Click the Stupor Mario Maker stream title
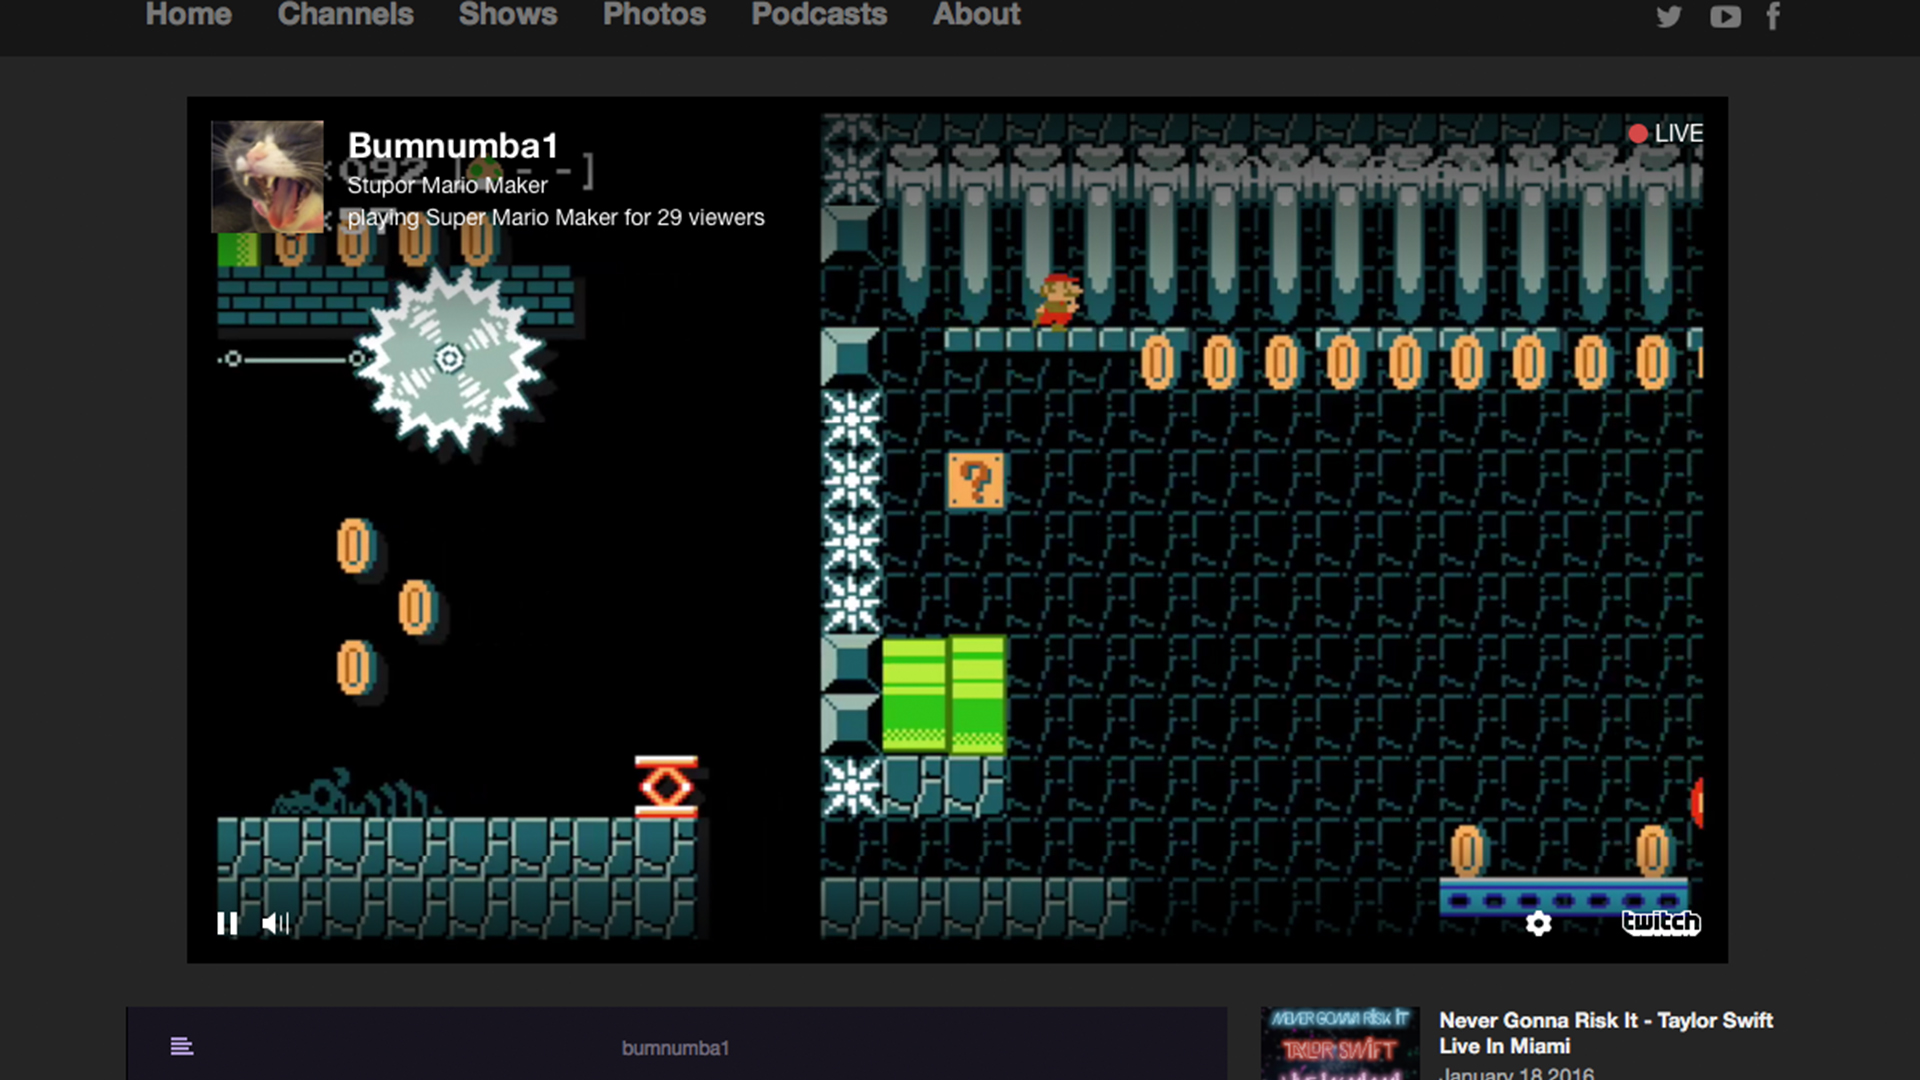The width and height of the screenshot is (1920, 1080). point(447,185)
